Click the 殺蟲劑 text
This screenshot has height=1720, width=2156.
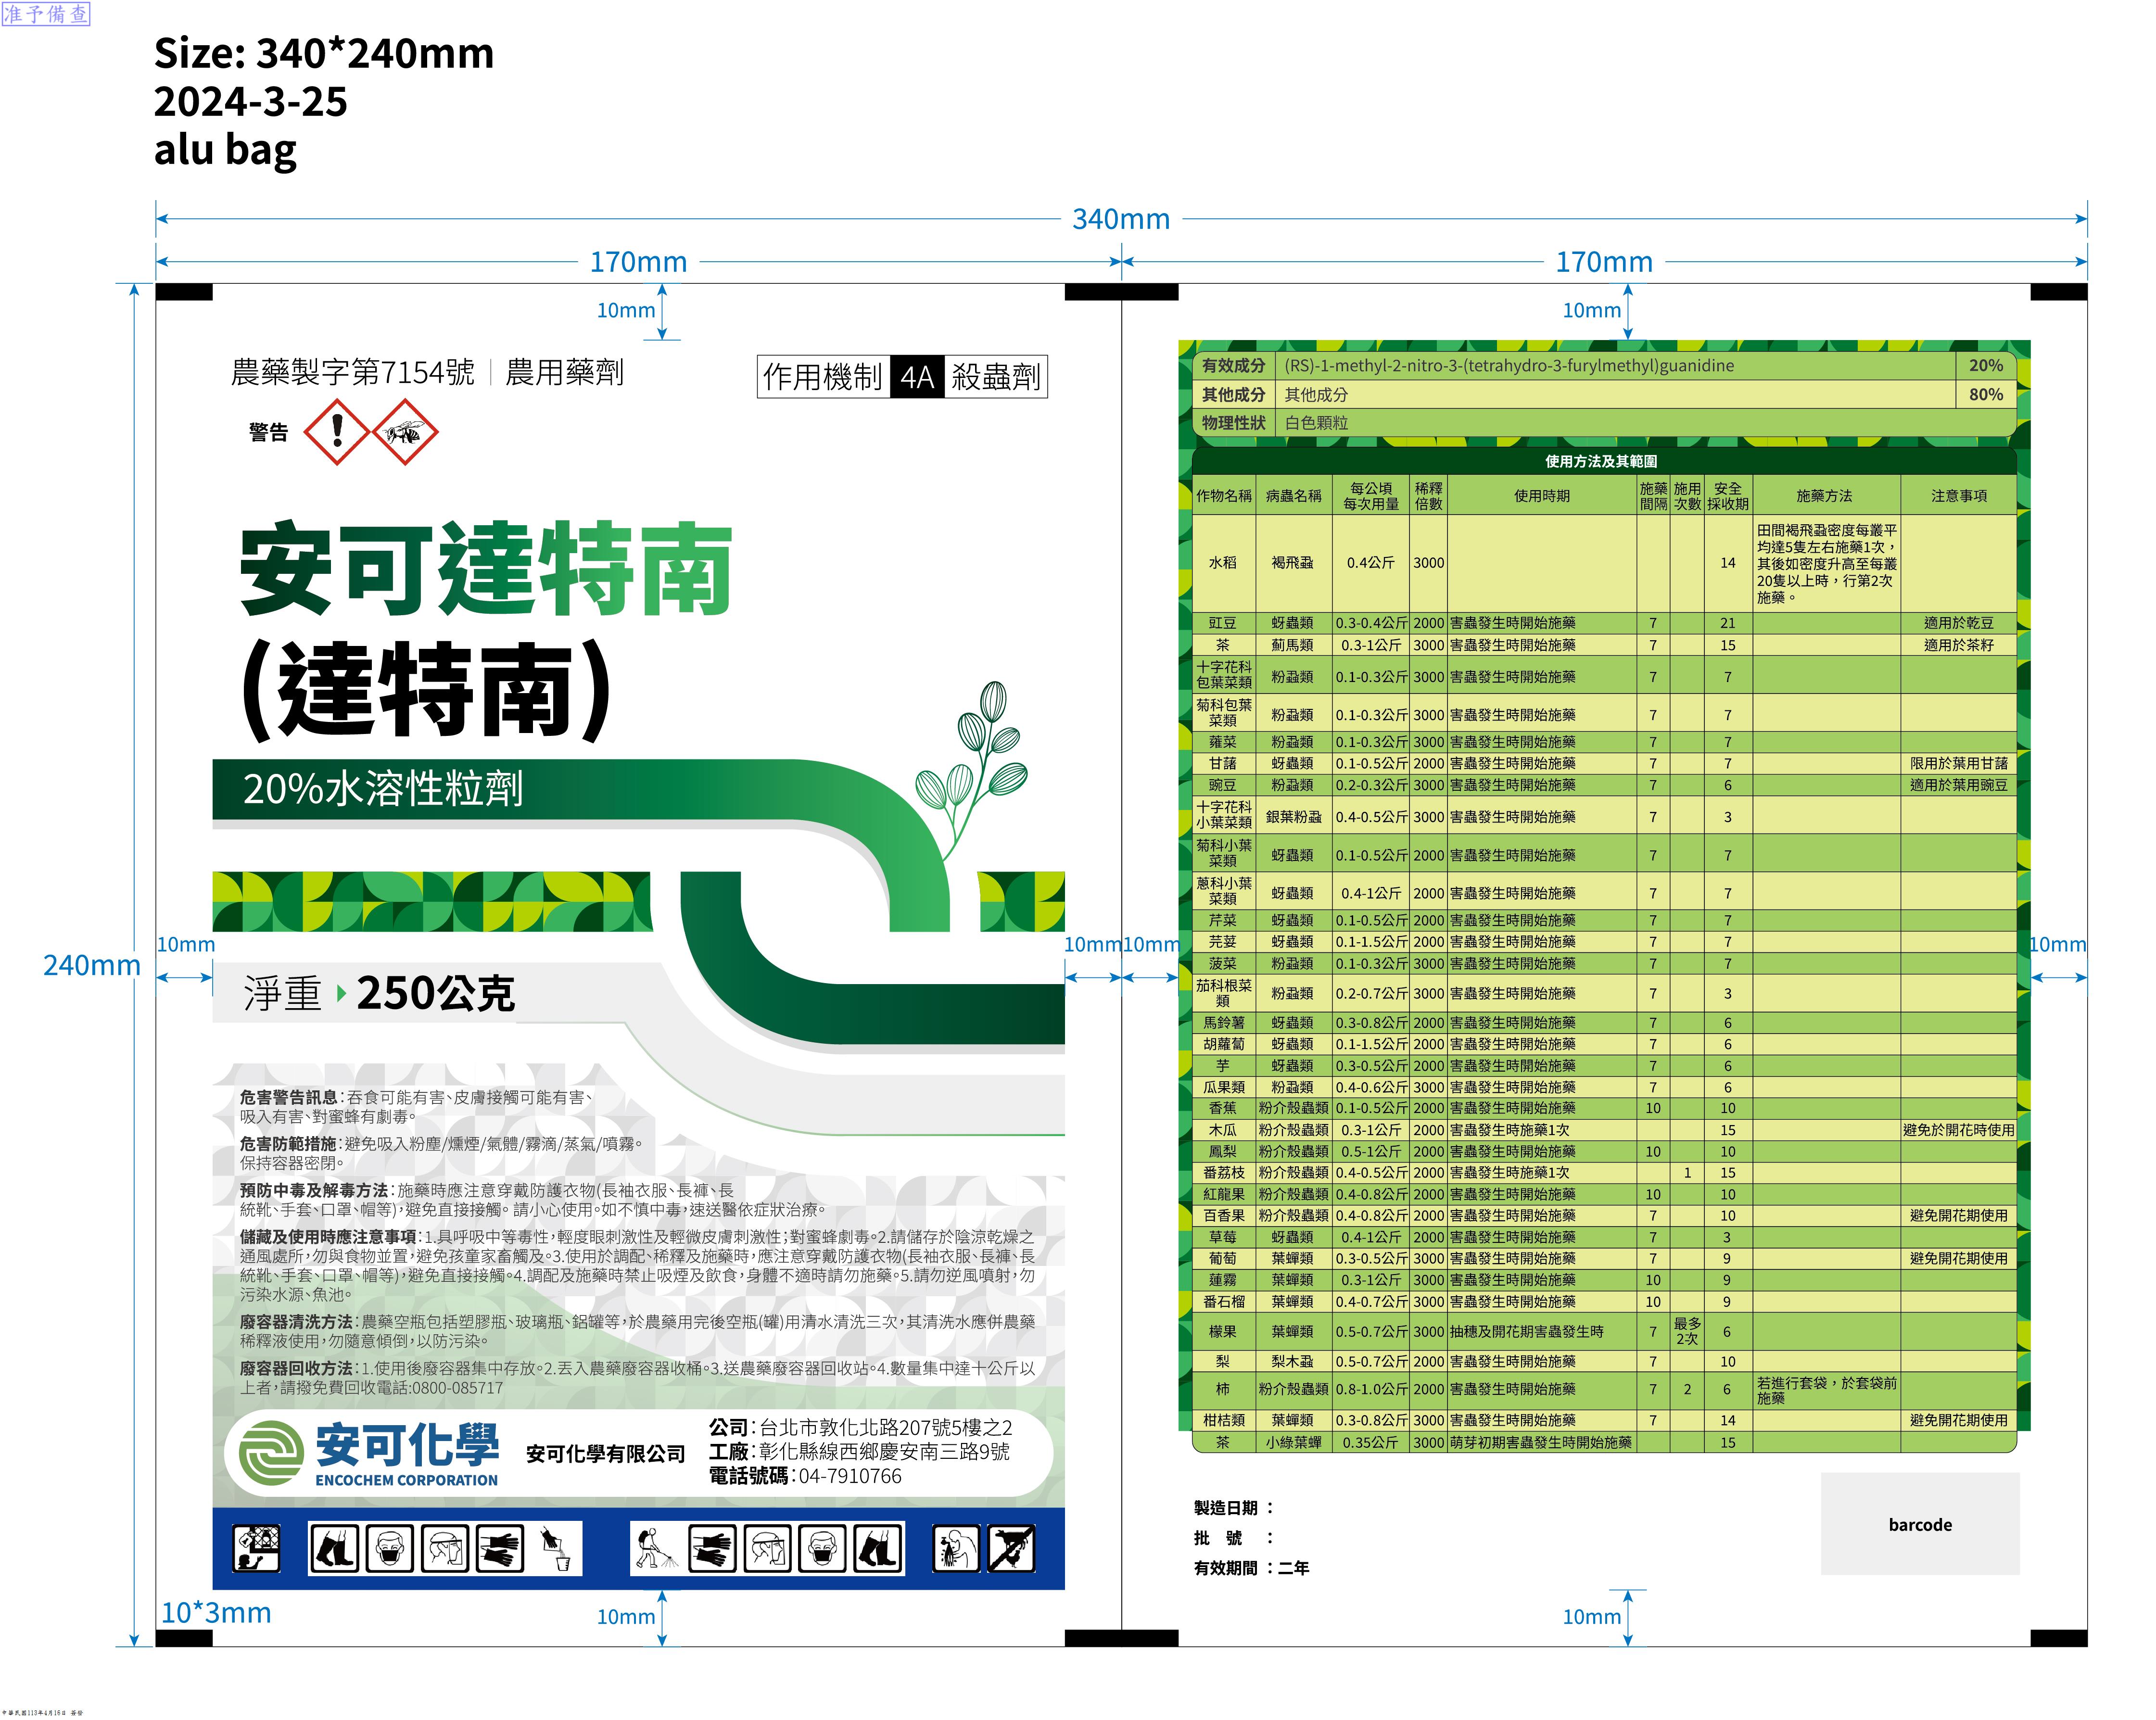point(996,377)
